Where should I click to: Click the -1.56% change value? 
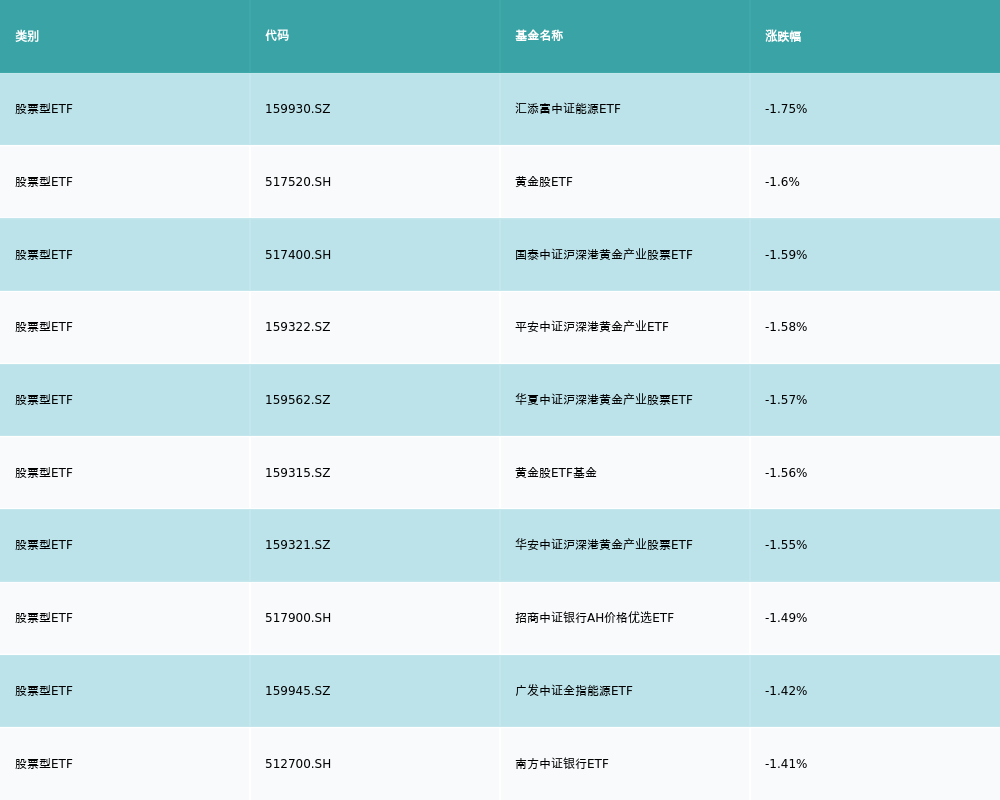click(786, 473)
